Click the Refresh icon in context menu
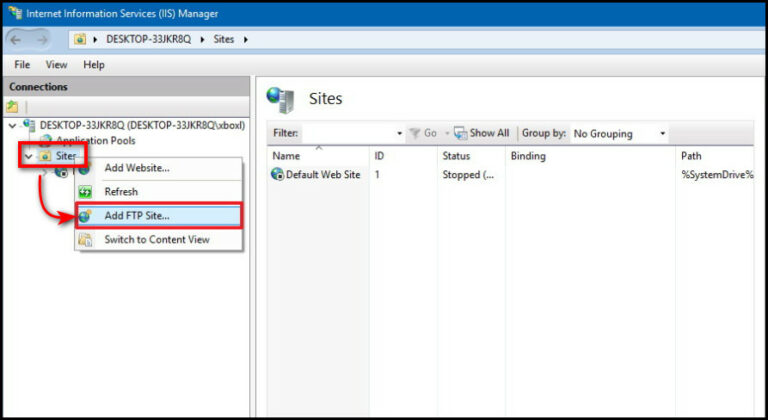Screen dimensions: 768x420 86,191
